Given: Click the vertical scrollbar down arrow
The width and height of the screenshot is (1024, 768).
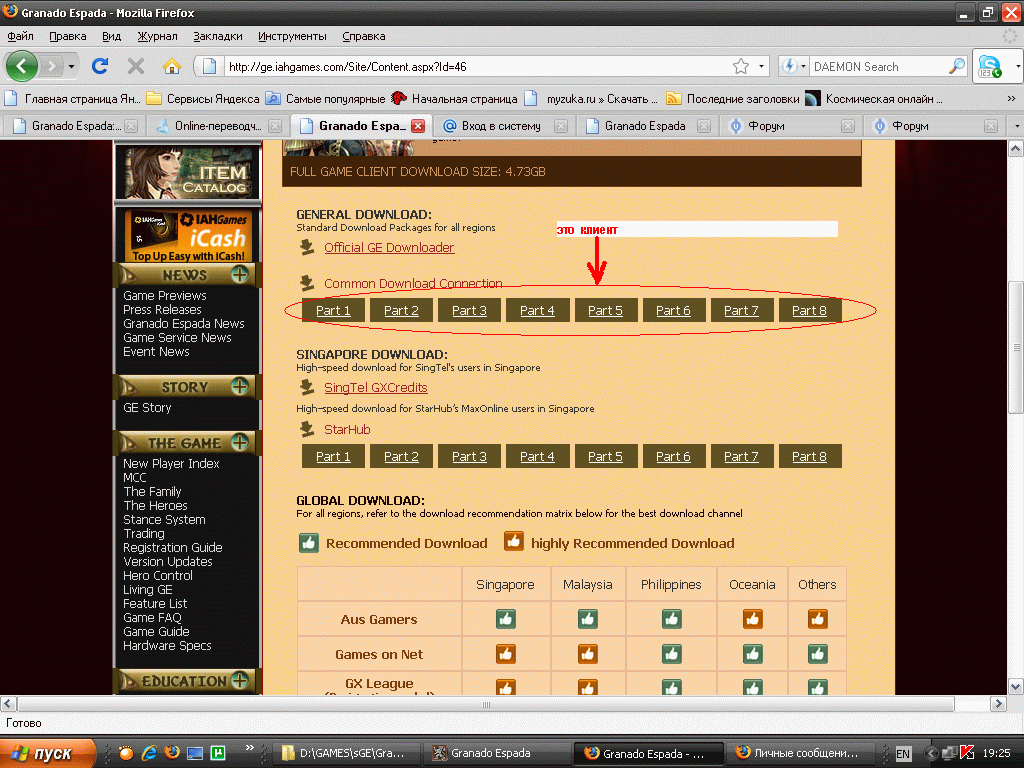Looking at the screenshot, I should click(1016, 686).
